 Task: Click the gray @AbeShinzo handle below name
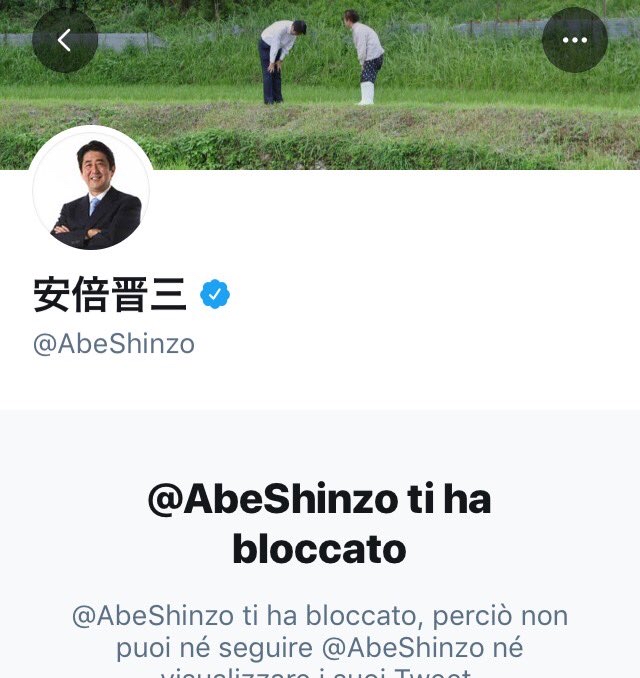click(114, 345)
